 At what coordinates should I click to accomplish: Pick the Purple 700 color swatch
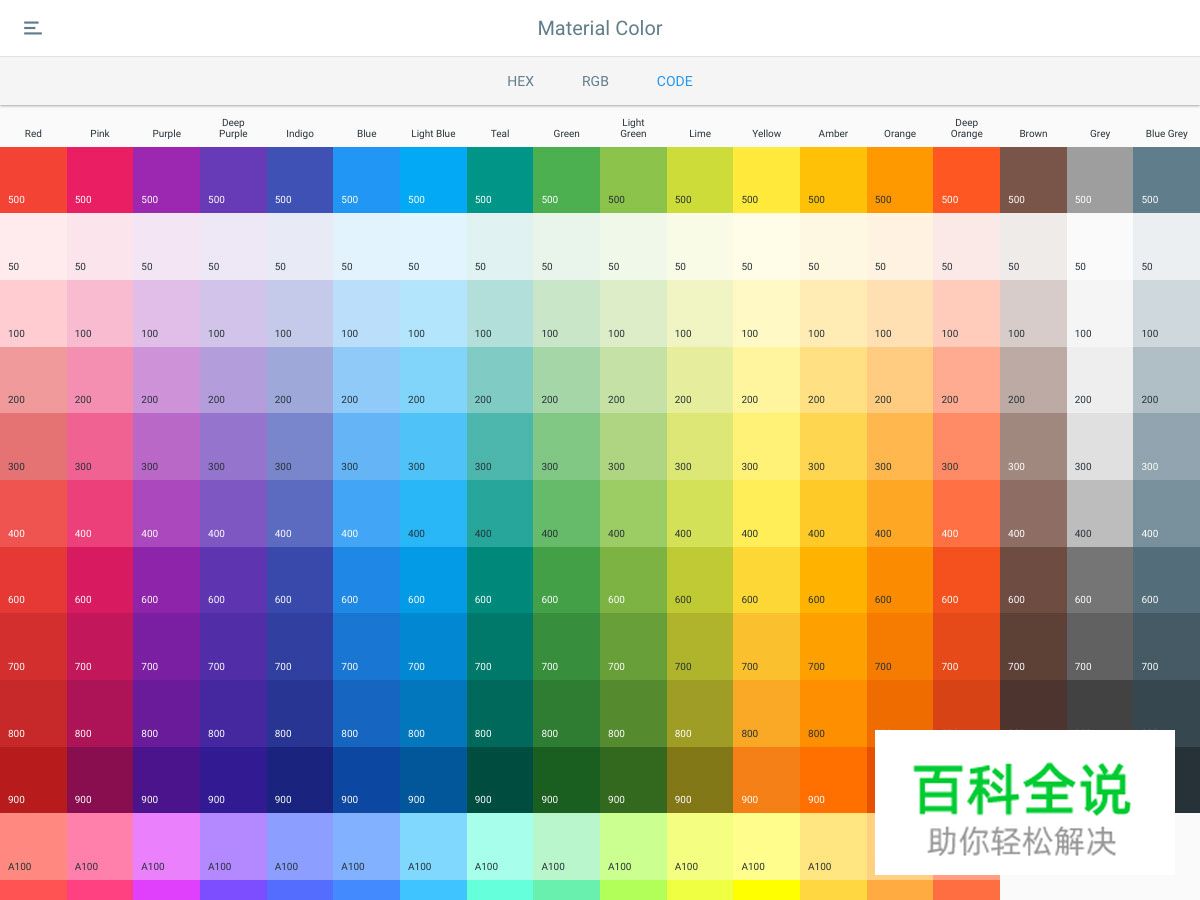(x=166, y=647)
